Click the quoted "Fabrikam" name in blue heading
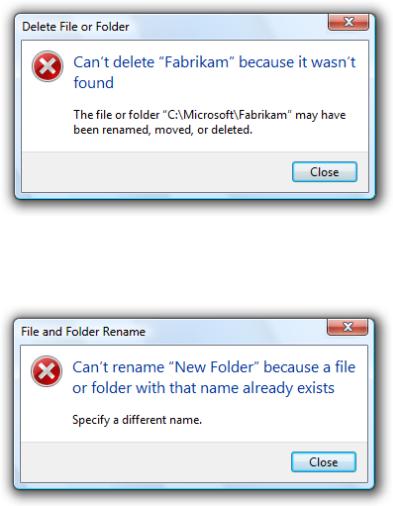This screenshot has height=506, width=393. tap(197, 62)
